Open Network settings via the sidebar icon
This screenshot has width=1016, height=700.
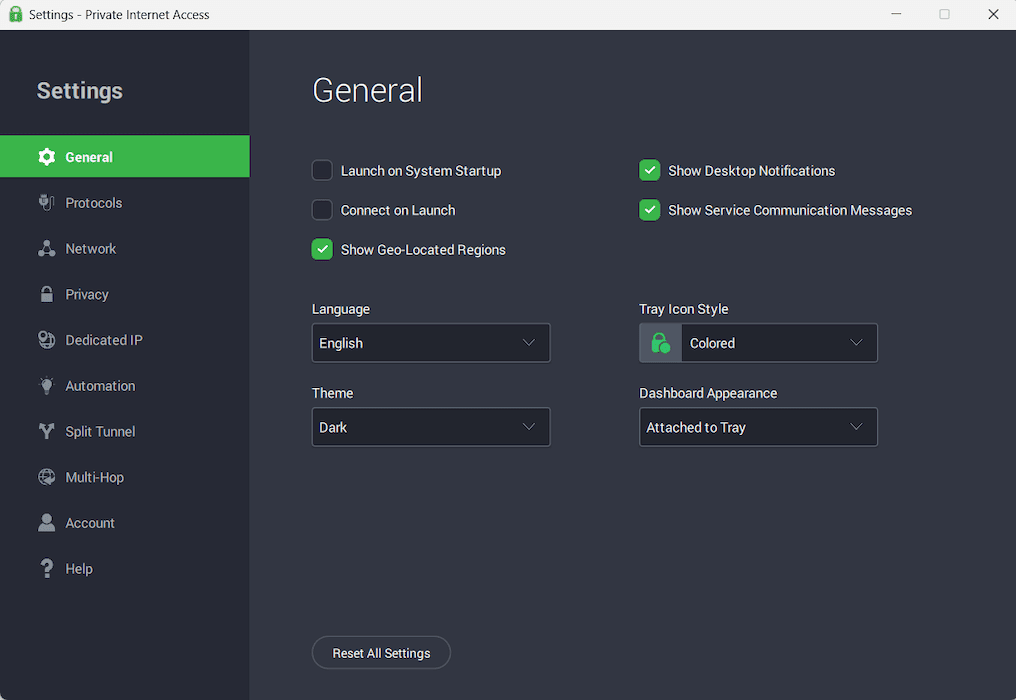point(47,248)
